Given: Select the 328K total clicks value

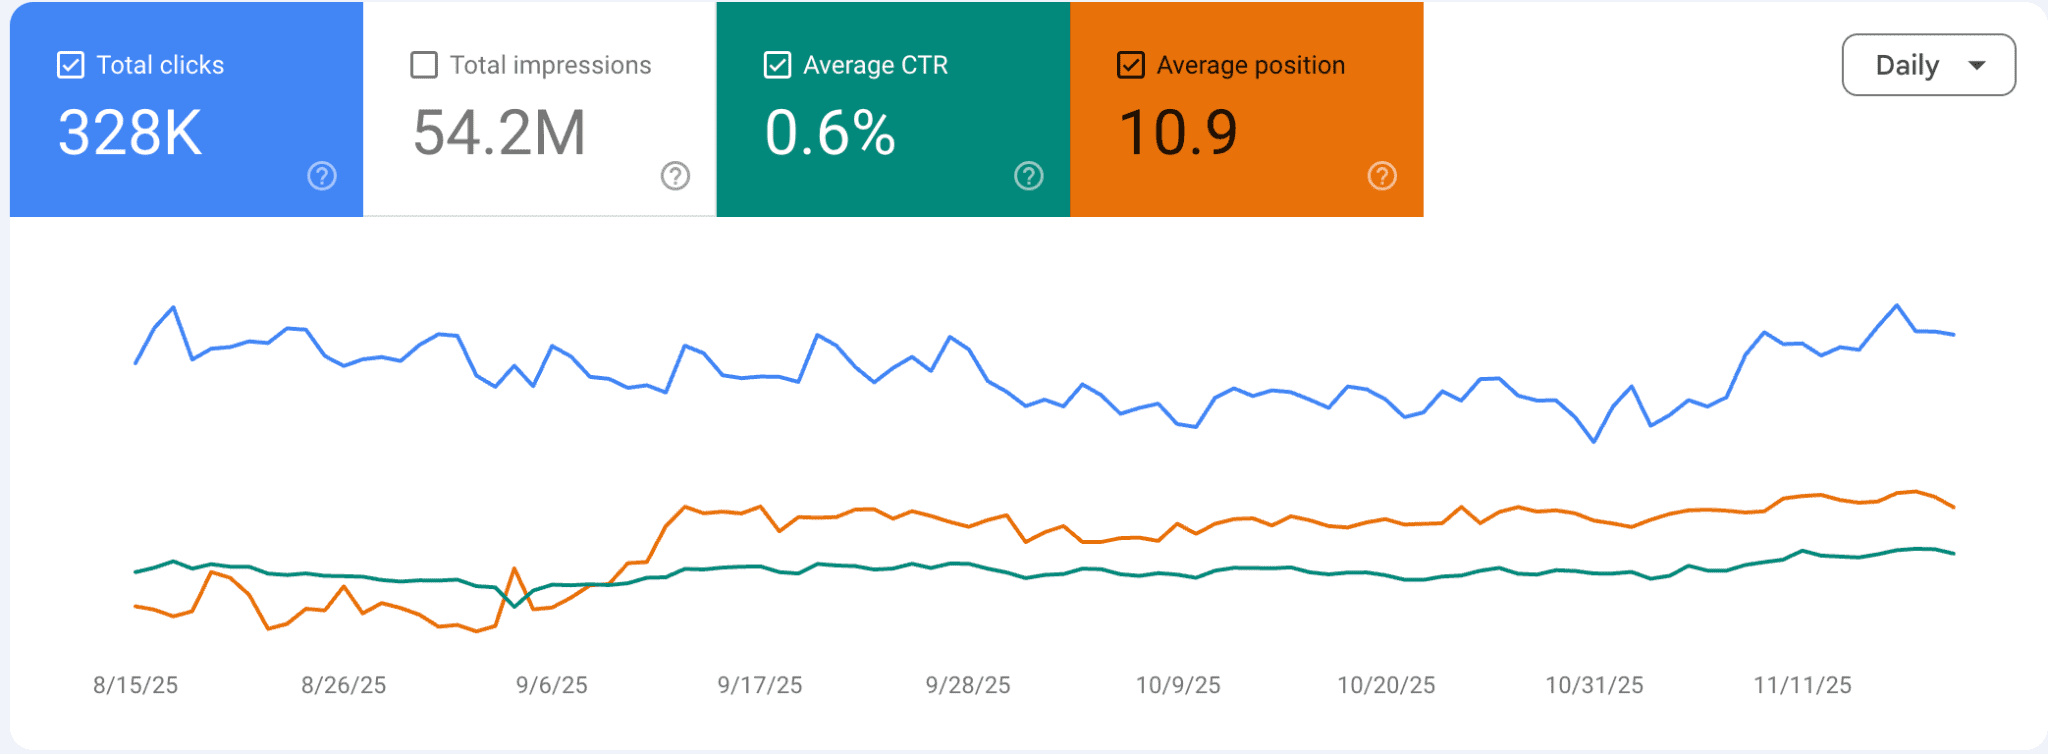Looking at the screenshot, I should 130,133.
